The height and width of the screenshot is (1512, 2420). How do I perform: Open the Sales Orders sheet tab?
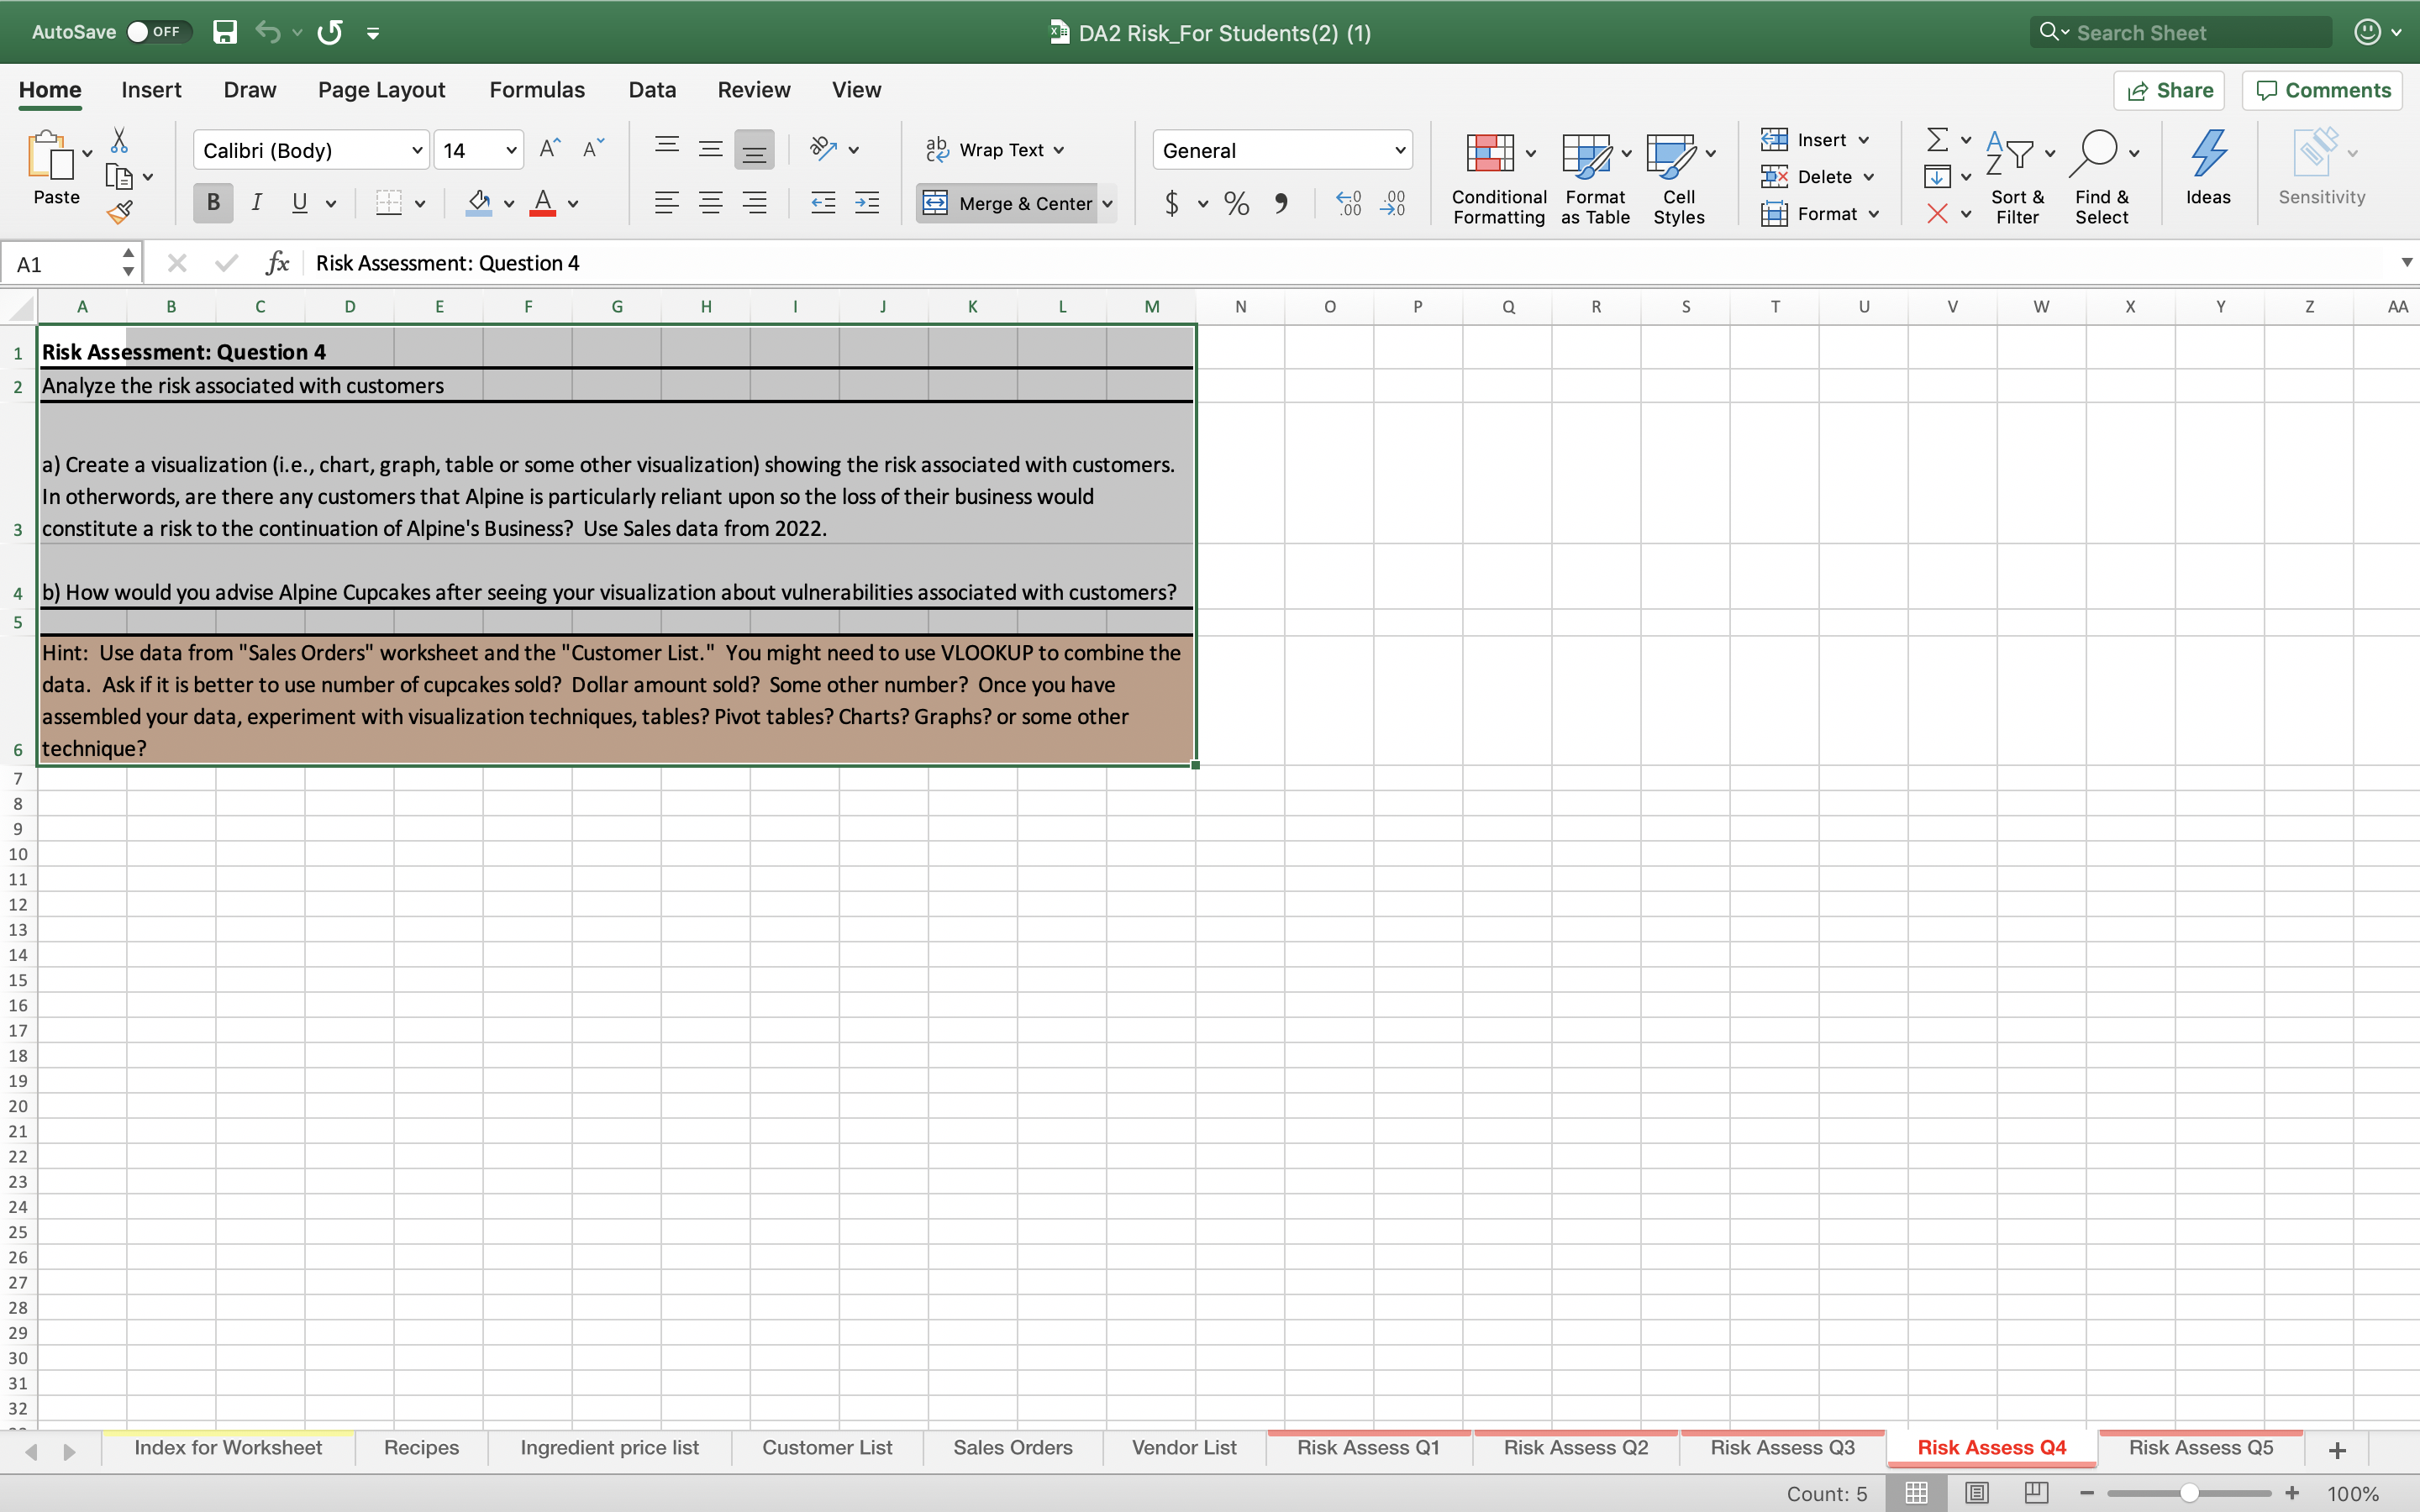pyautogui.click(x=1012, y=1447)
